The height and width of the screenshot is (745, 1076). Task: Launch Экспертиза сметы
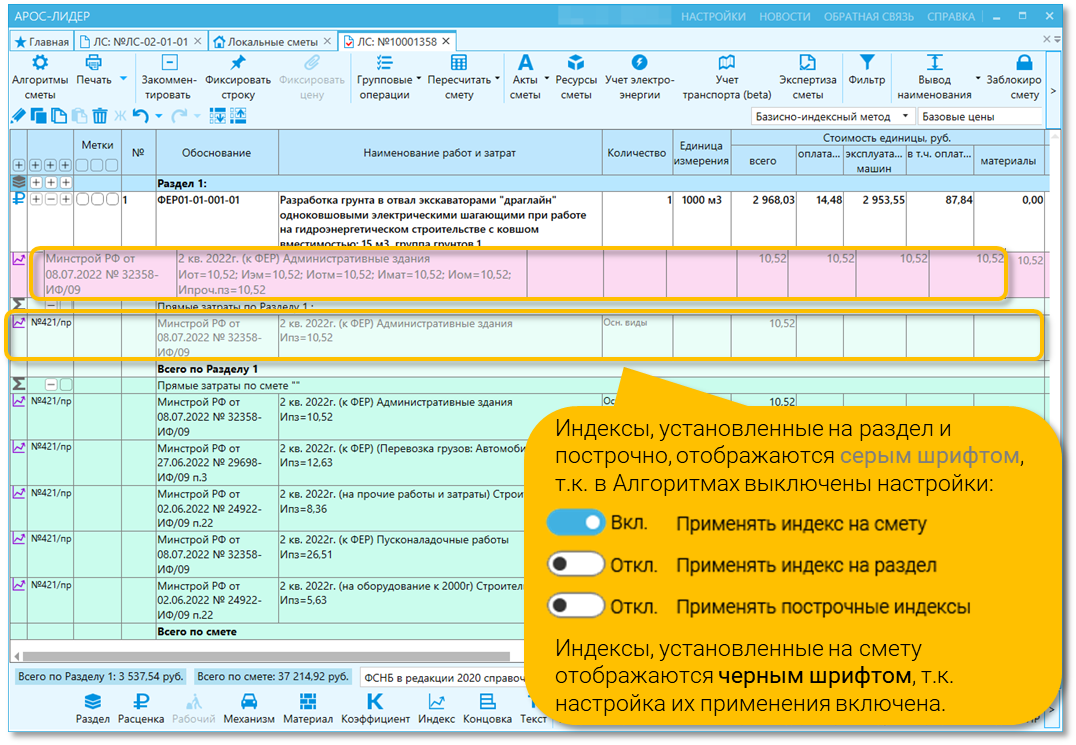click(x=808, y=63)
